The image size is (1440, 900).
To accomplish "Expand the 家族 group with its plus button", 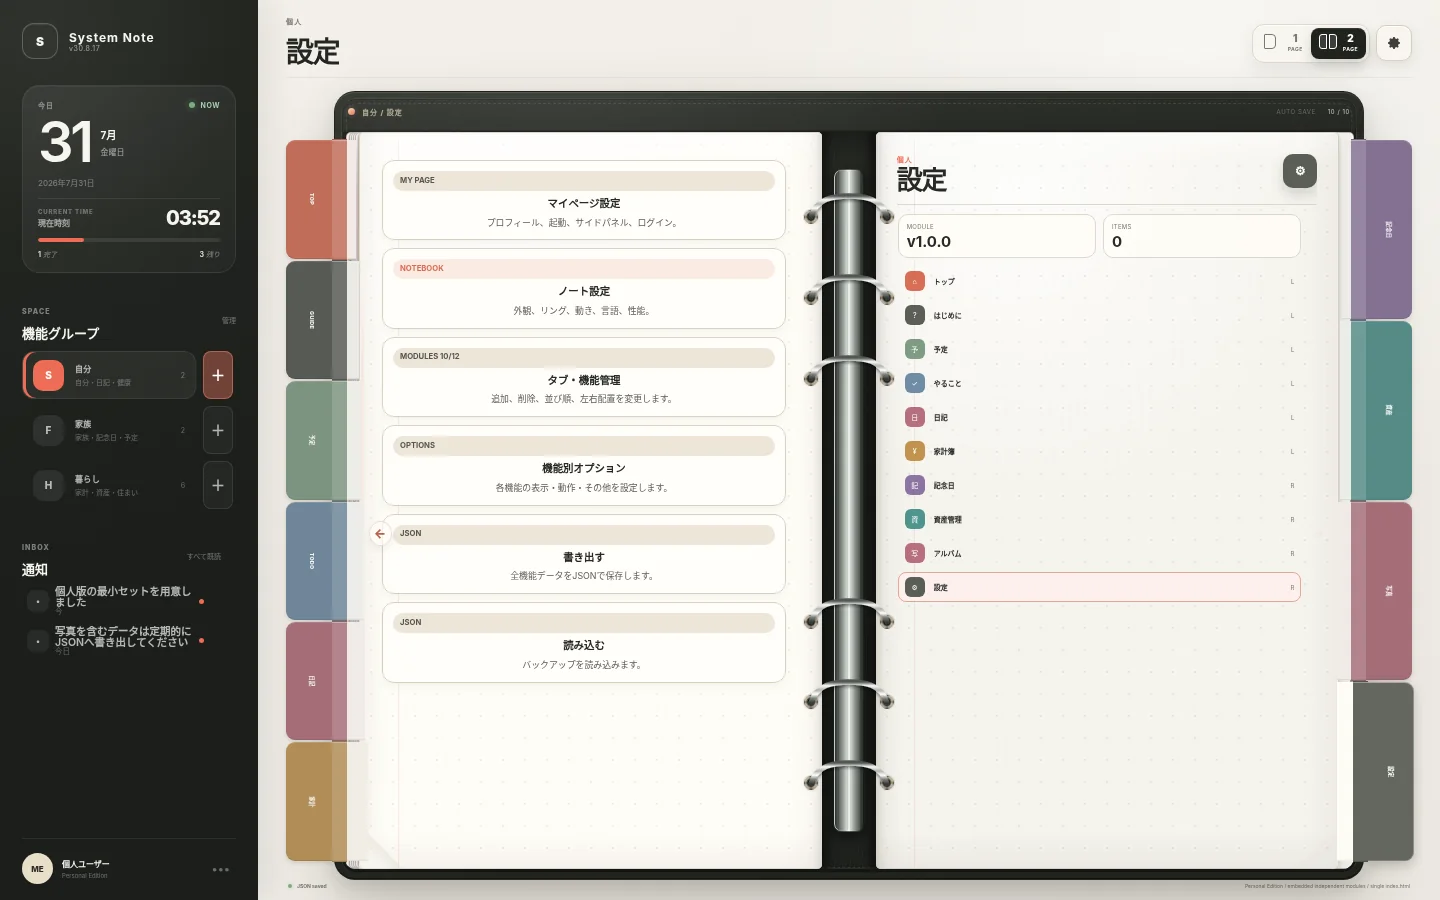I will tap(218, 430).
